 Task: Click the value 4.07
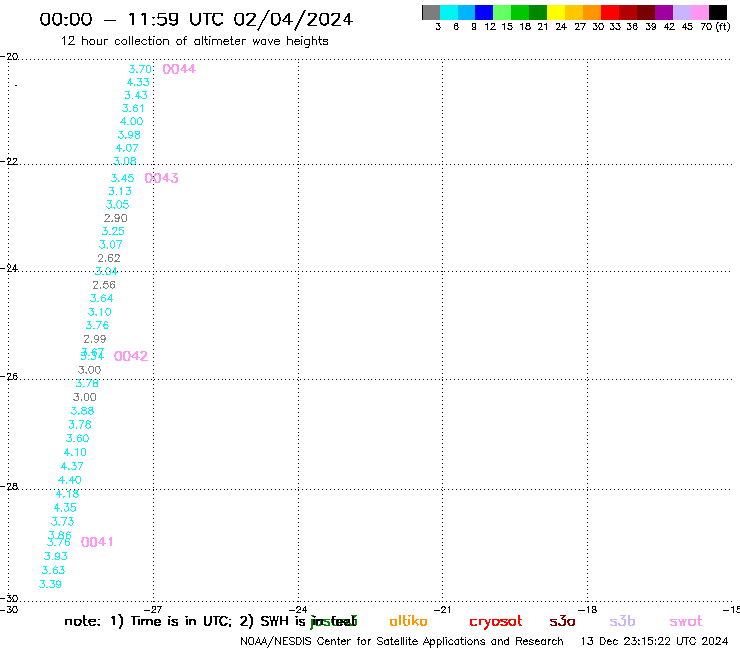127,148
